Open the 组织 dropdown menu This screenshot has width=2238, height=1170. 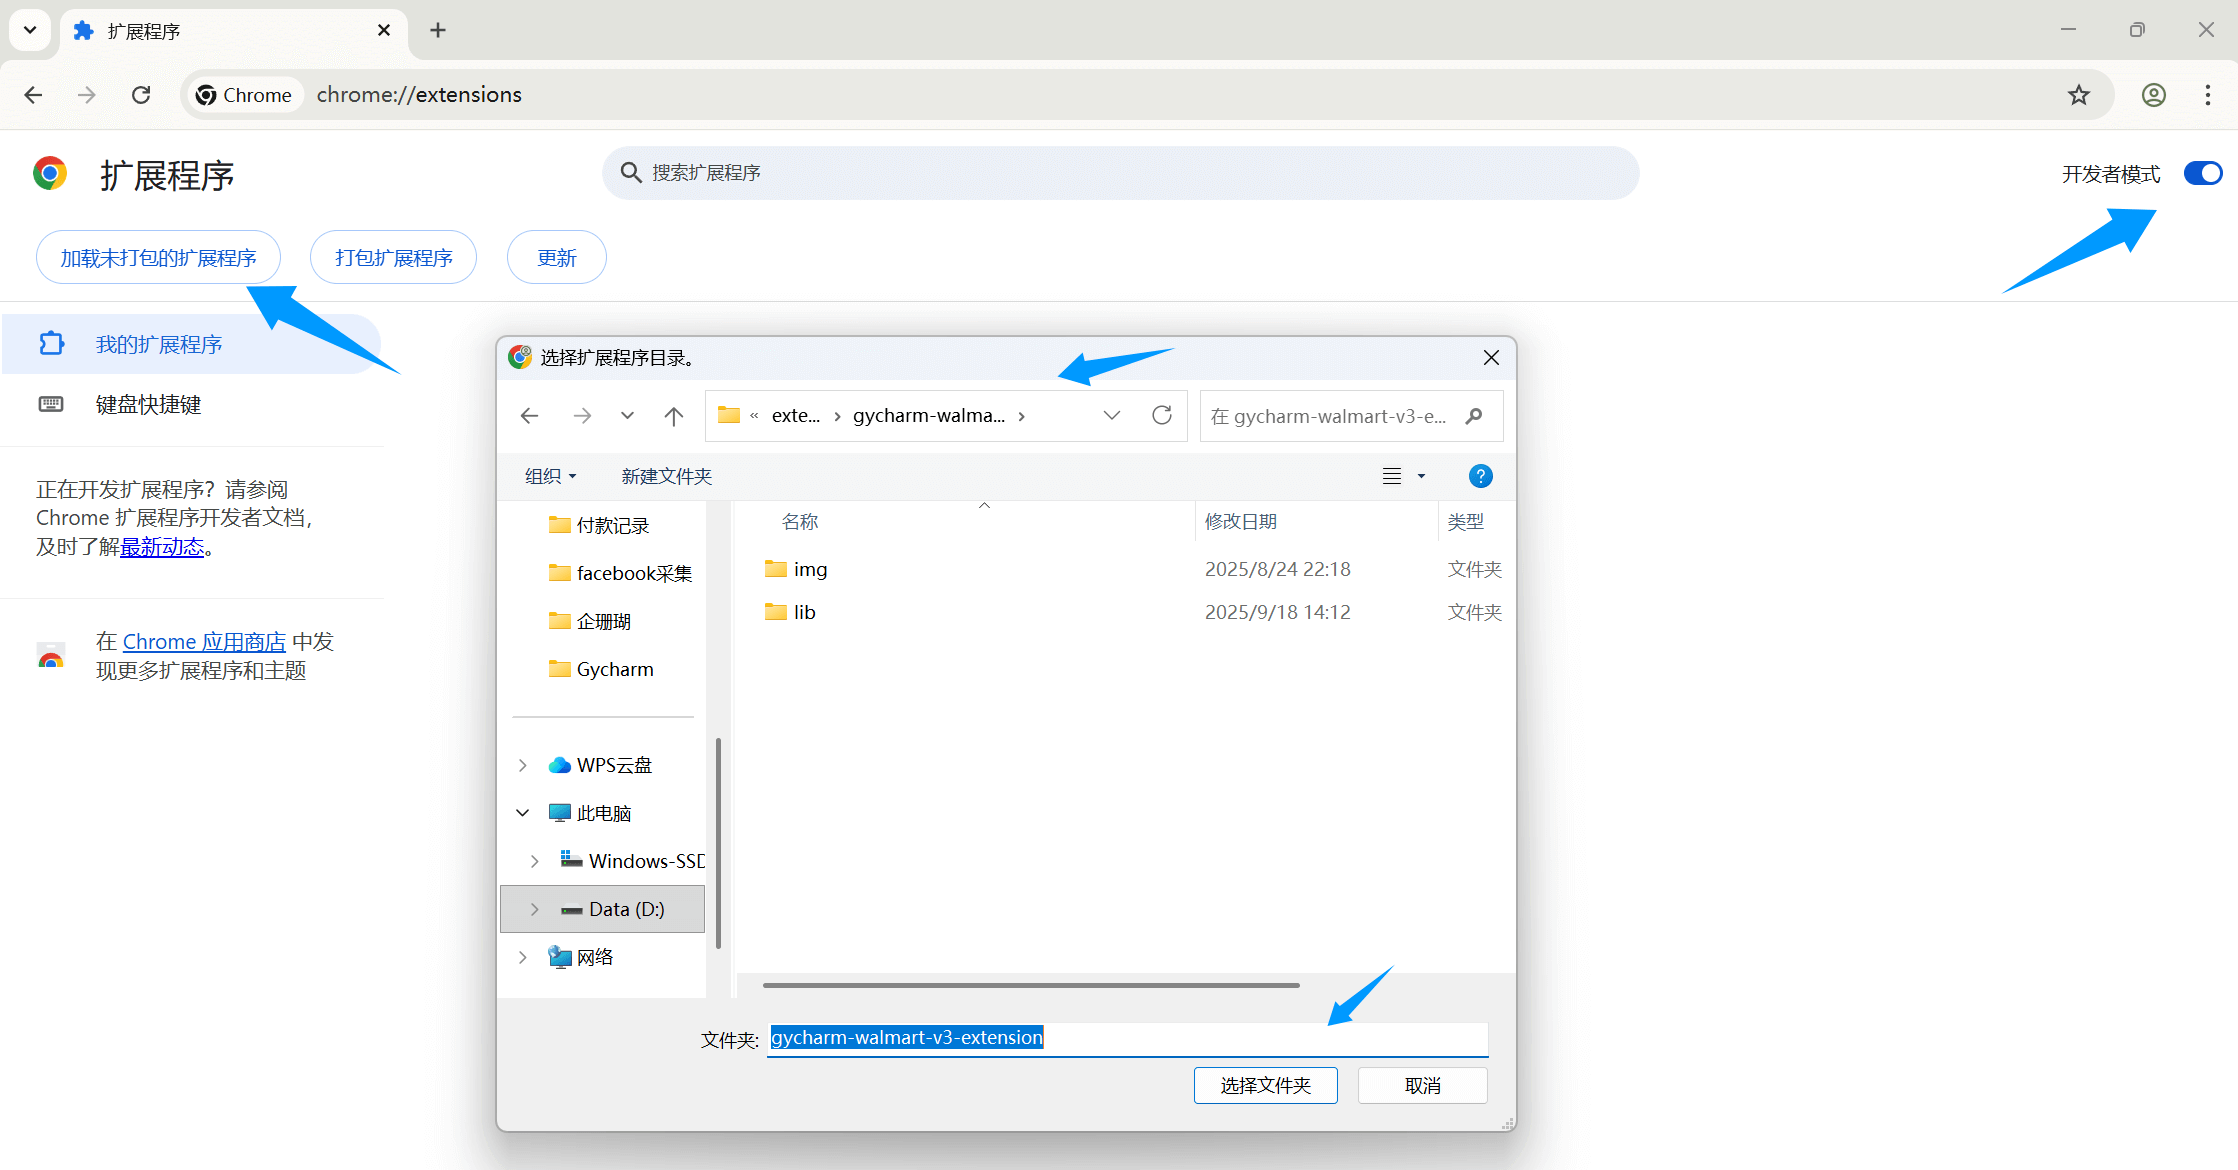tap(550, 476)
